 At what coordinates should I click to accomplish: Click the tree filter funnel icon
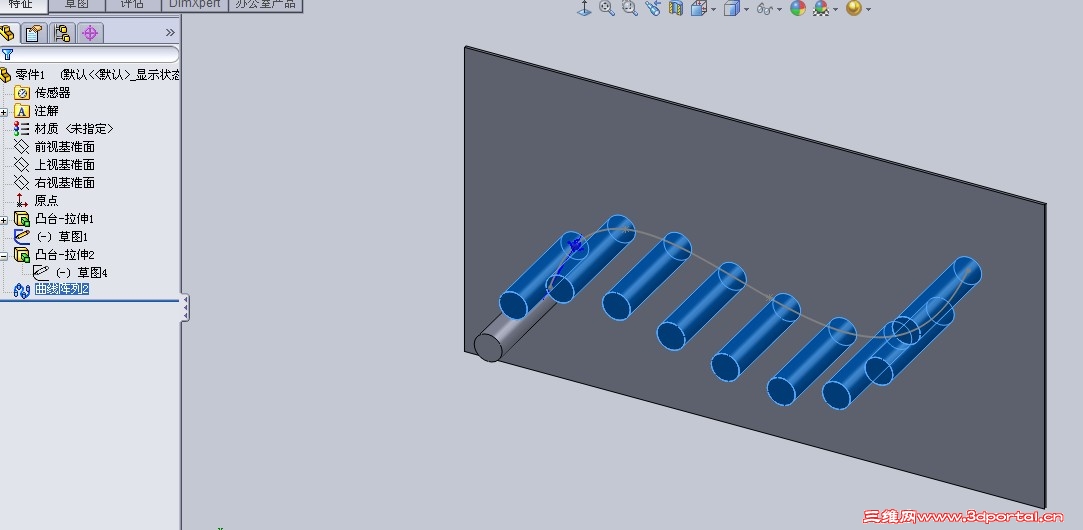click(x=8, y=55)
